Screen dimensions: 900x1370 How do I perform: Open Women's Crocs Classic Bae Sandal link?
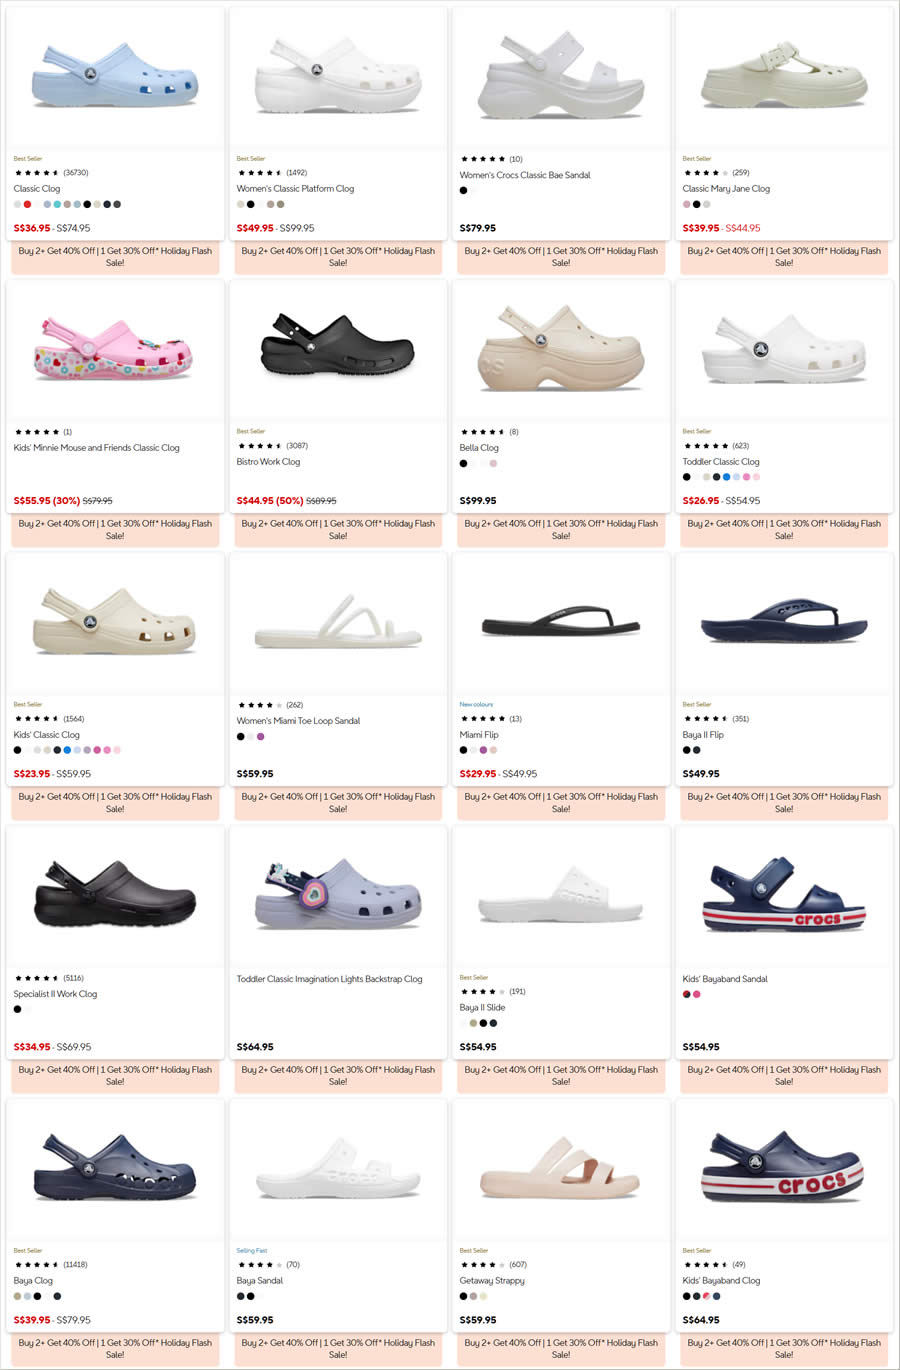pyautogui.click(x=525, y=175)
